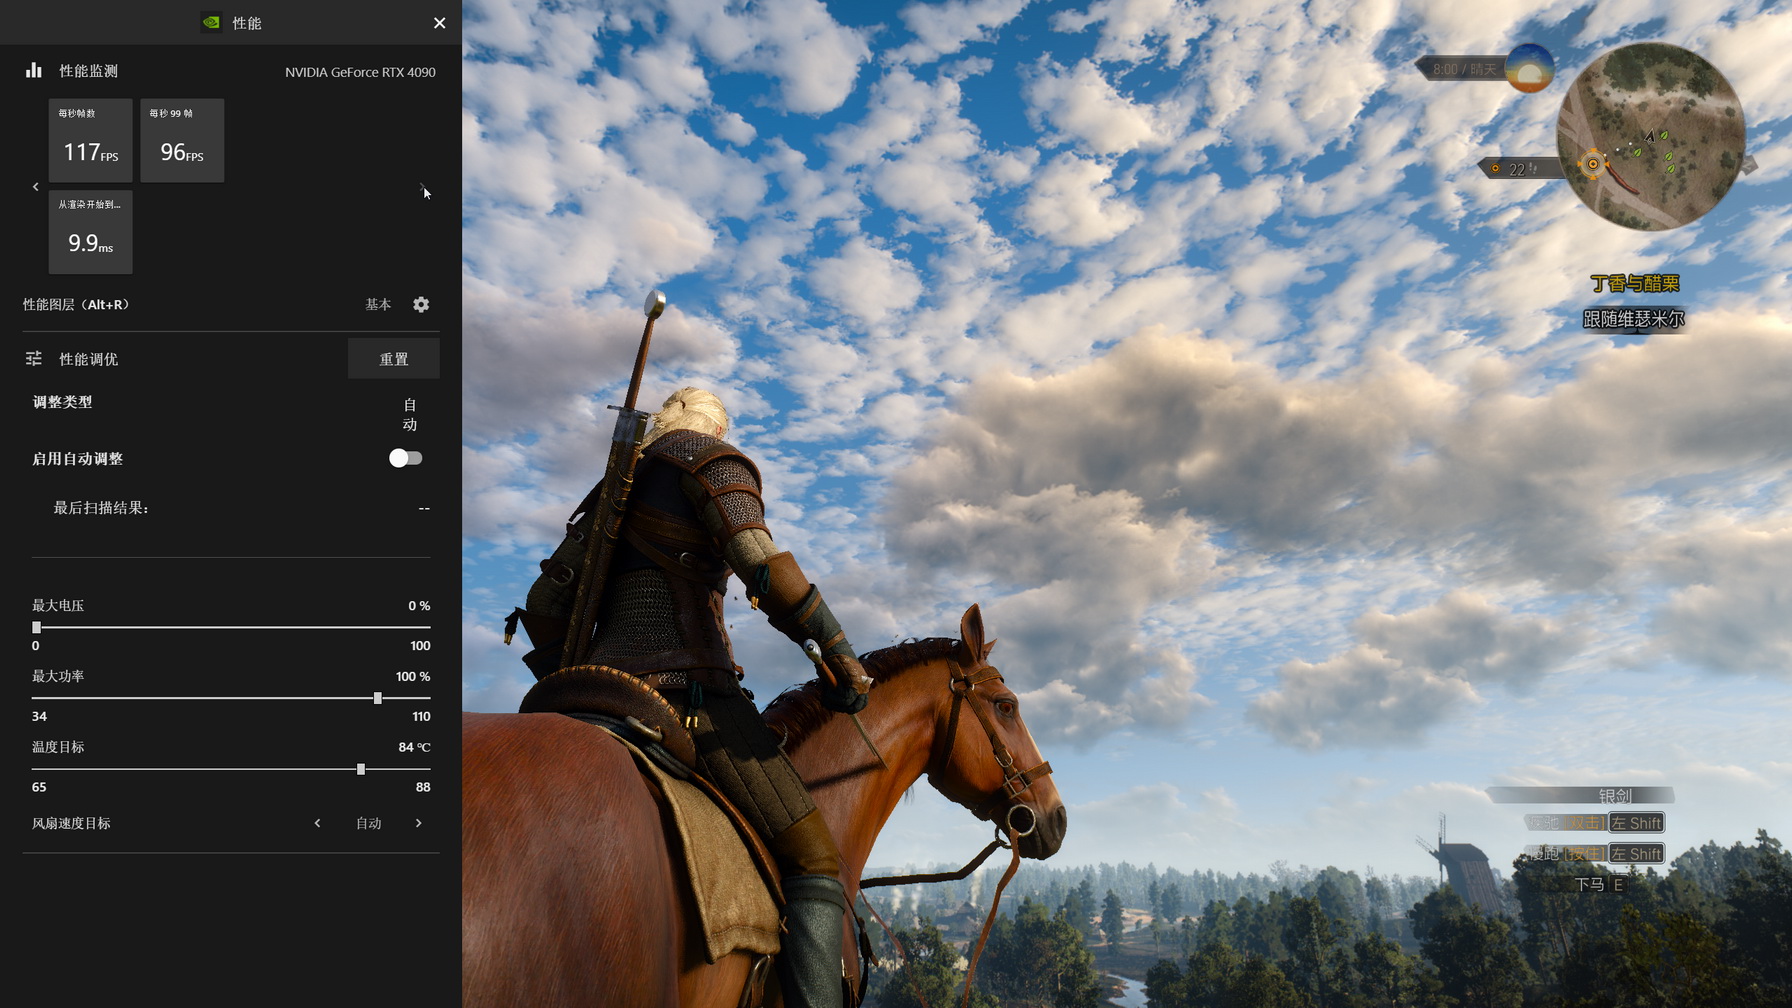Screen dimensions: 1792x1008
Task: Click the game minimap
Action: (x=1650, y=136)
